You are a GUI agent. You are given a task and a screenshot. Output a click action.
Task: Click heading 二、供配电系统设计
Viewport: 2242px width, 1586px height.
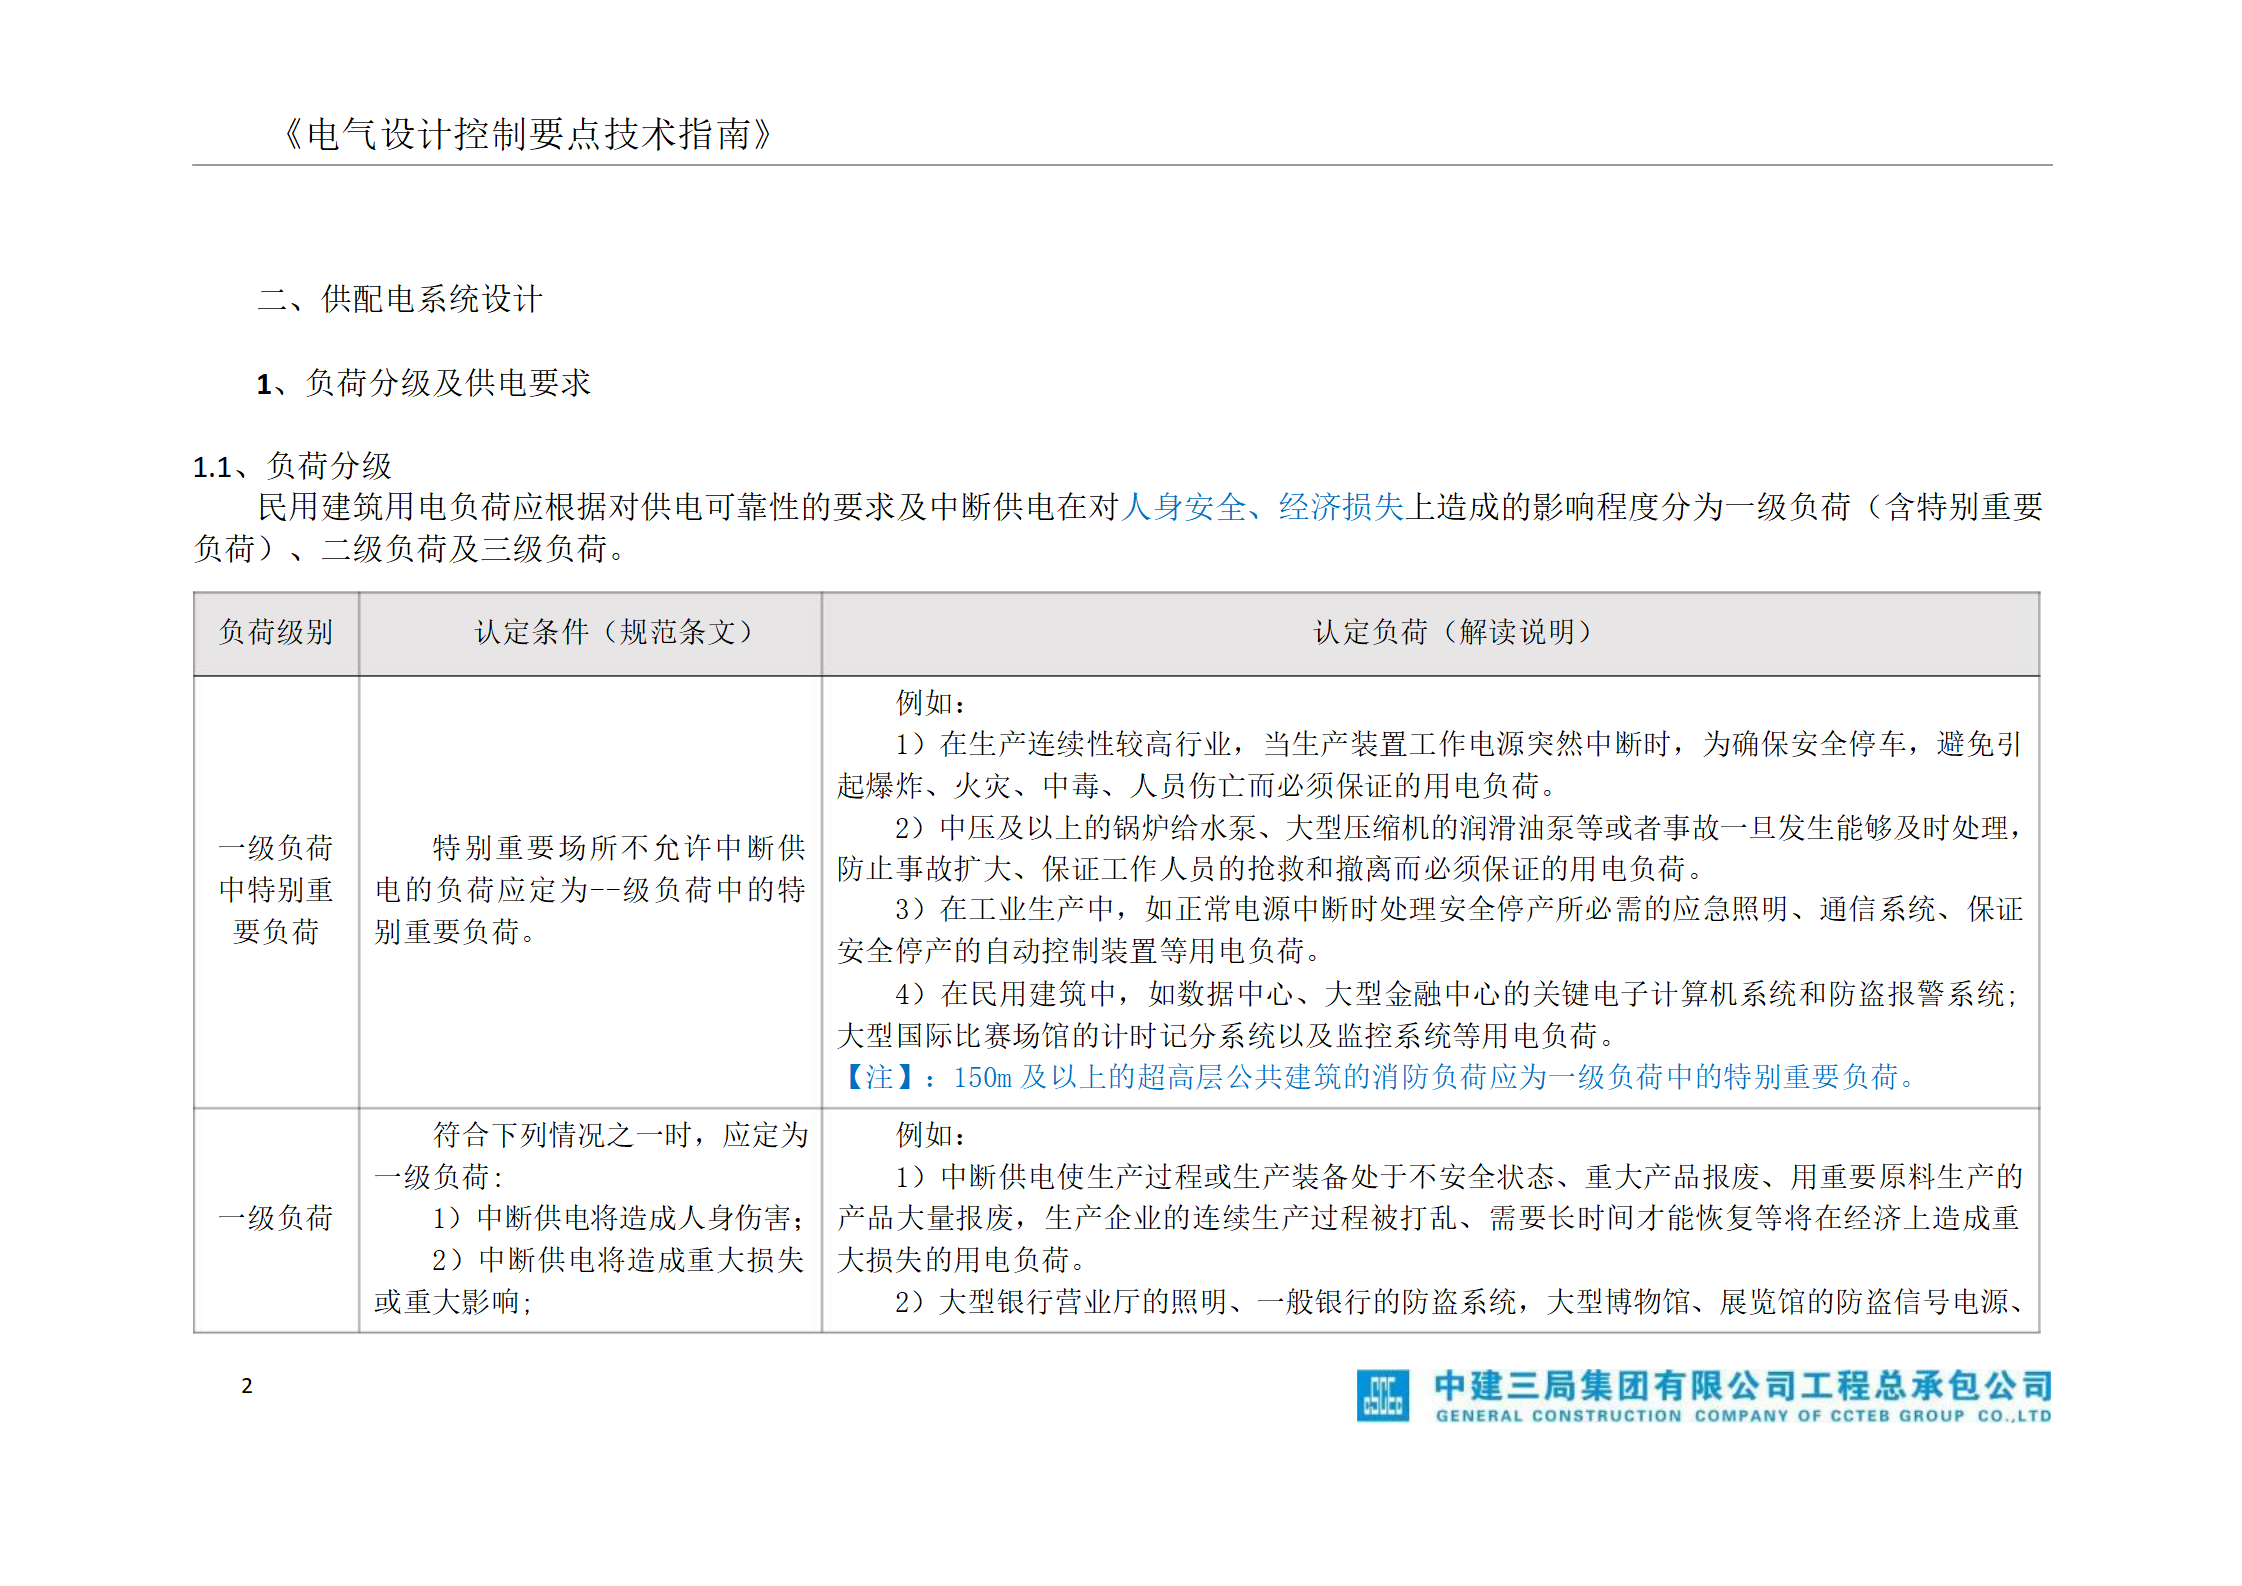(x=400, y=299)
